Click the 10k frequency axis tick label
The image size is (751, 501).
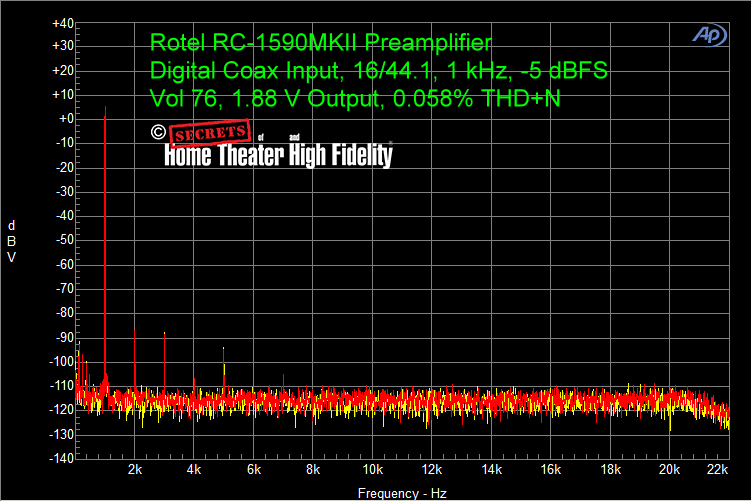point(372,470)
